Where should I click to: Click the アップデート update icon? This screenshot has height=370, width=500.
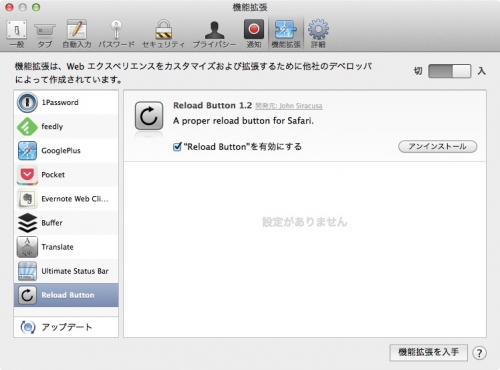27,327
